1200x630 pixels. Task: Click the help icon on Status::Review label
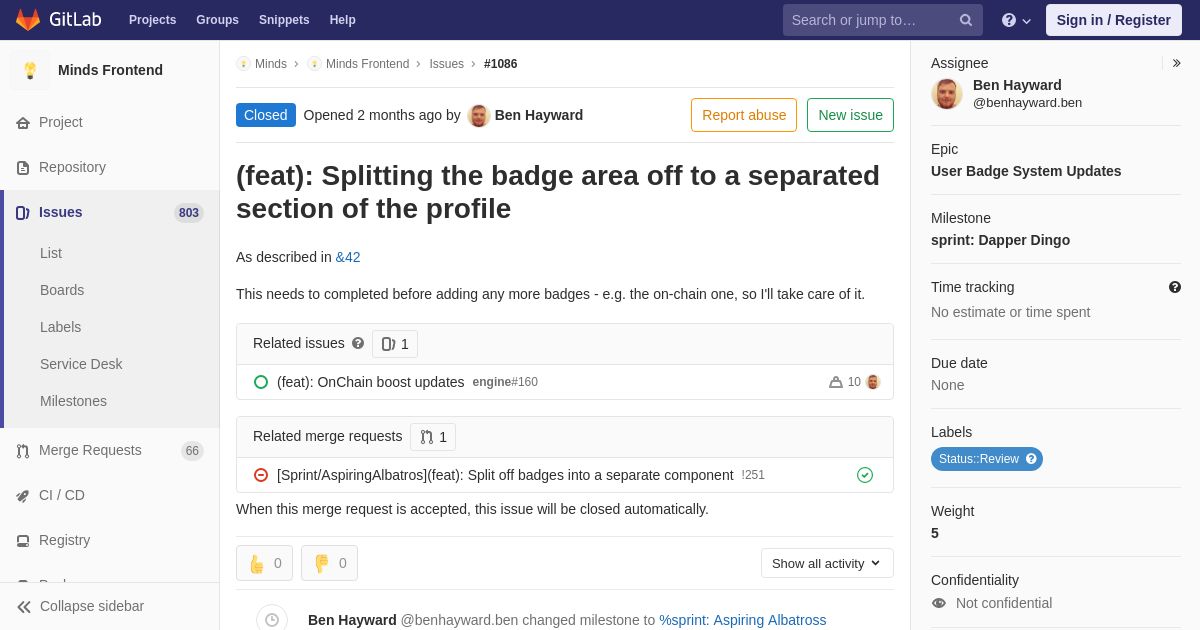1031,459
